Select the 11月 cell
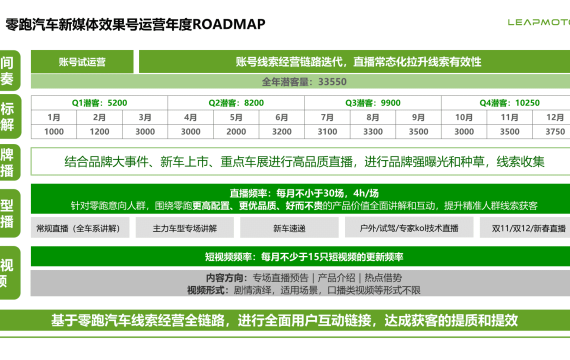 (x=510, y=117)
